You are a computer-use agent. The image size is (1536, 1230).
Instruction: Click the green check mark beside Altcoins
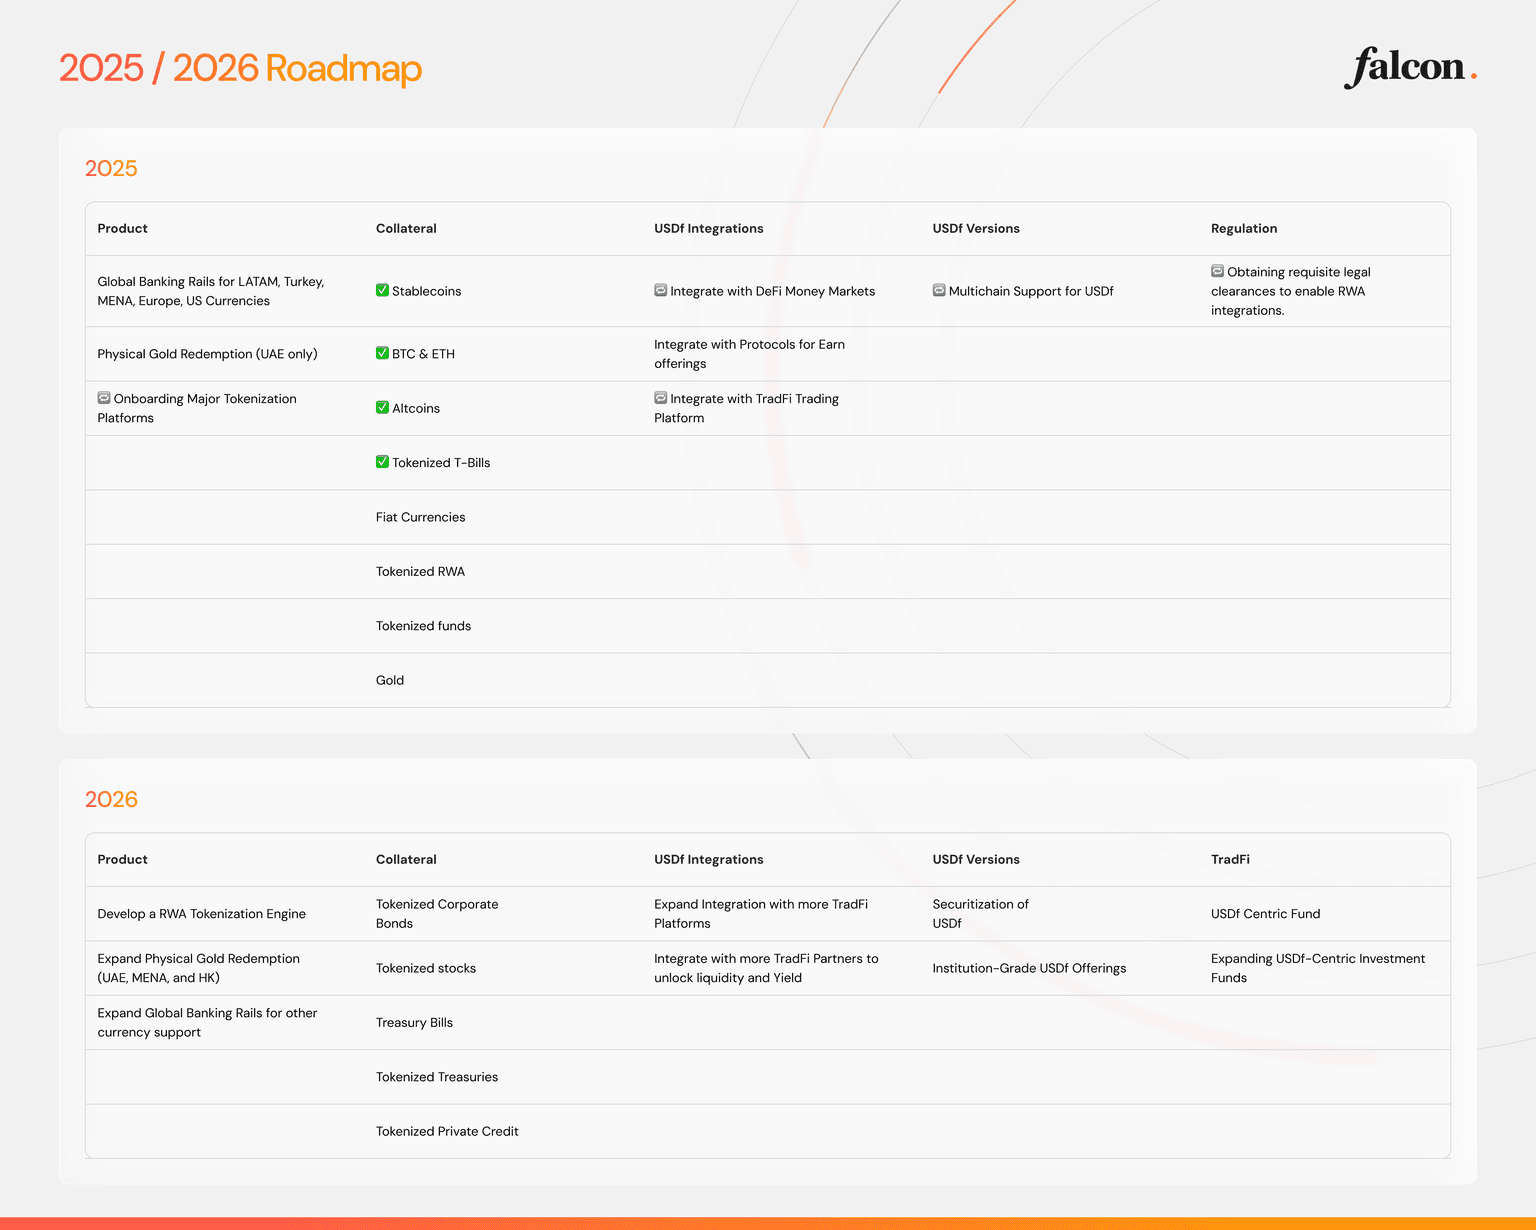click(382, 407)
